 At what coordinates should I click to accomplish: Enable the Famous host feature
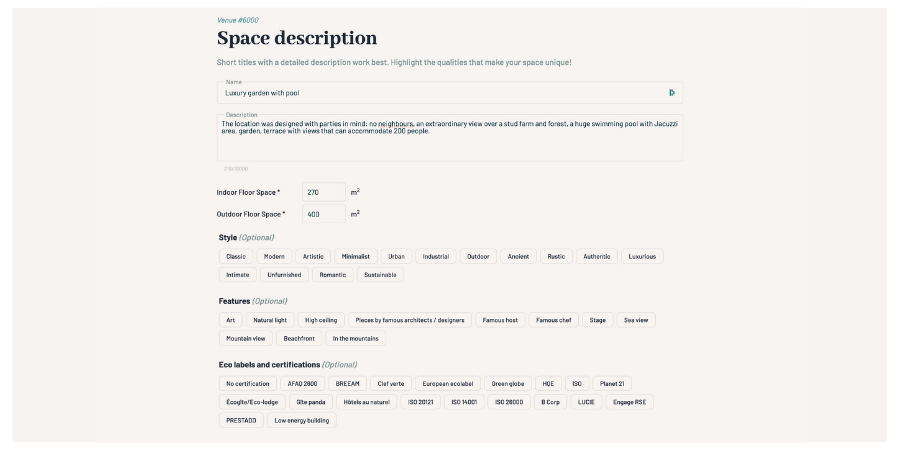point(501,320)
